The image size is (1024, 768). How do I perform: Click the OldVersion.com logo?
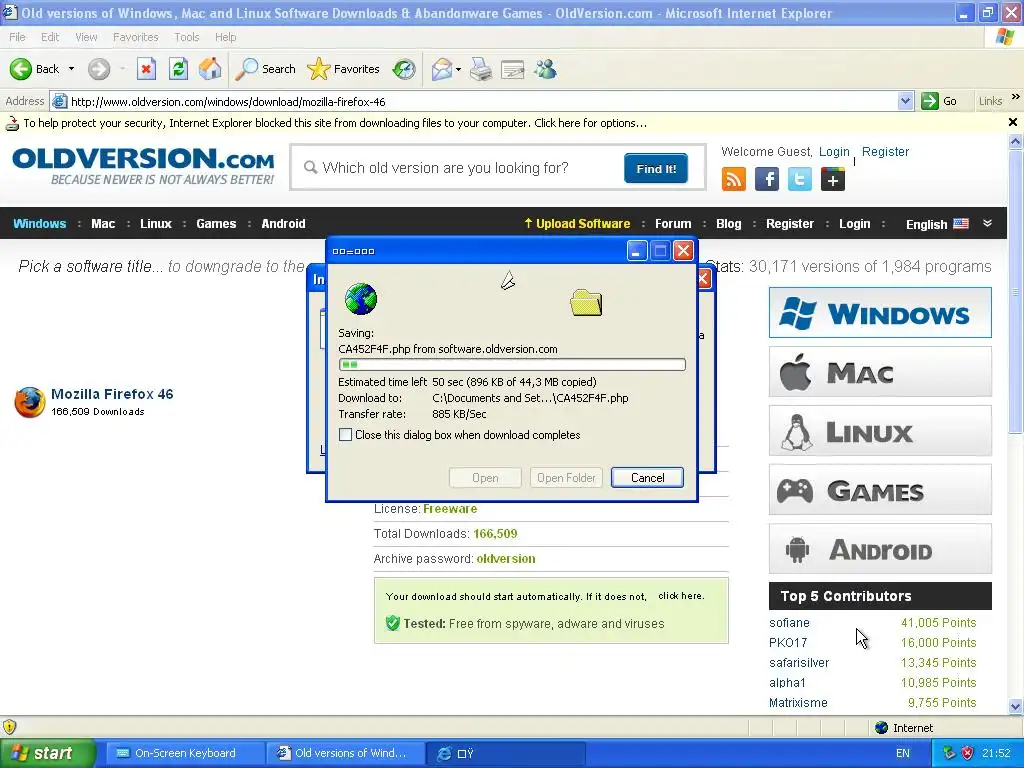[143, 166]
